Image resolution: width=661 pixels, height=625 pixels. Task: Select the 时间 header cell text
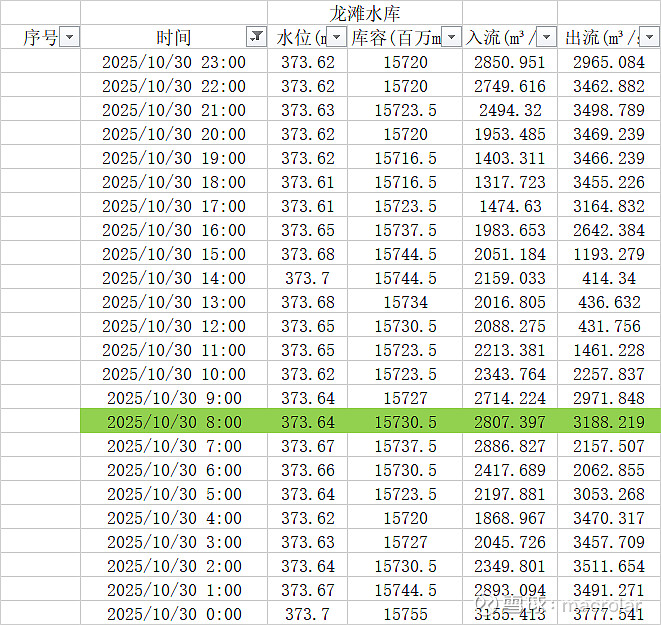[x=173, y=38]
